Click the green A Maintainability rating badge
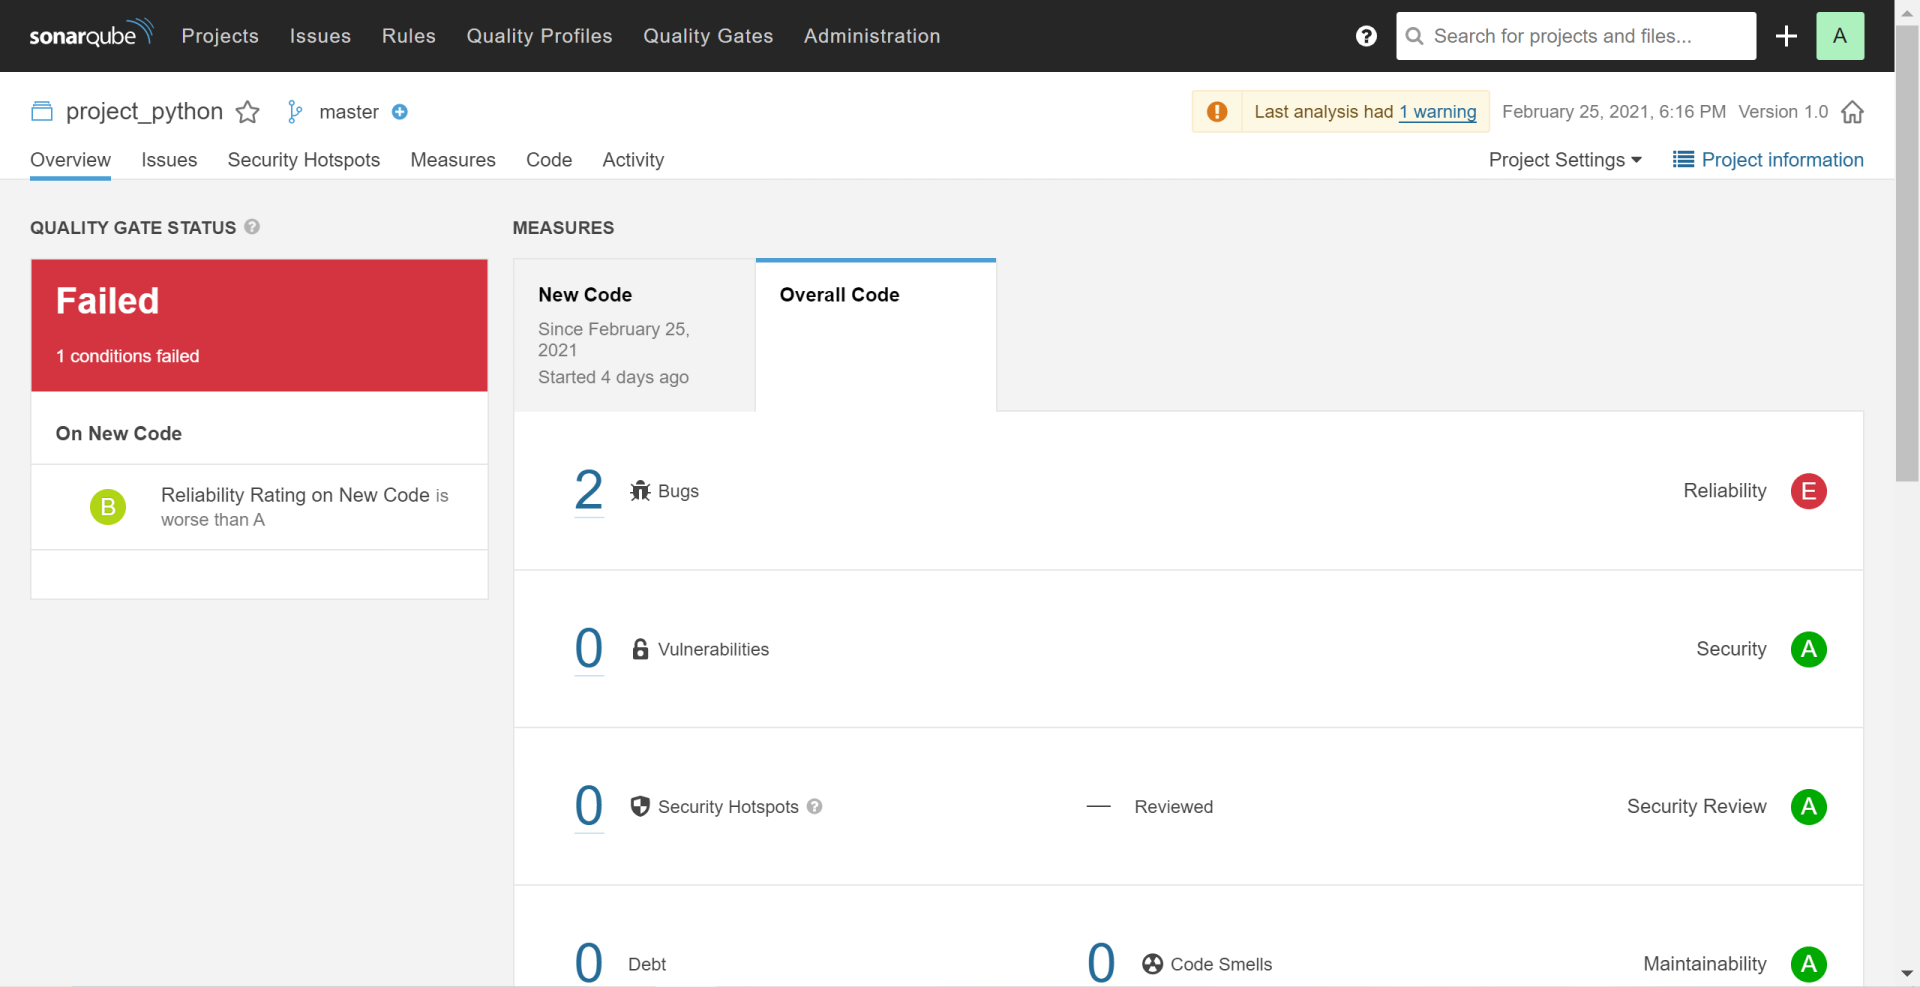The width and height of the screenshot is (1920, 987). click(x=1808, y=964)
